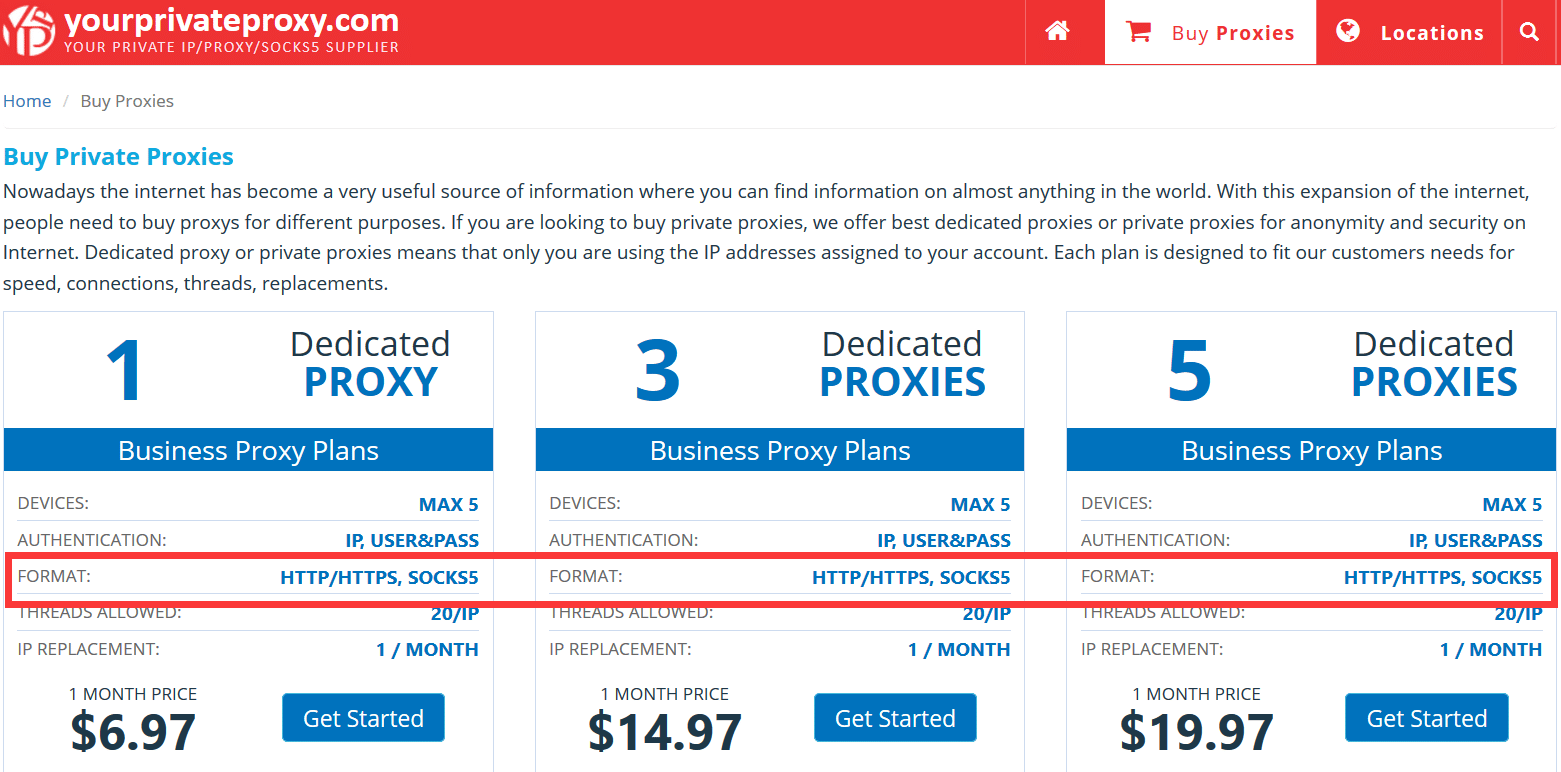
Task: Select the shopping cart icon beside Buy Proxies
Action: [1137, 31]
